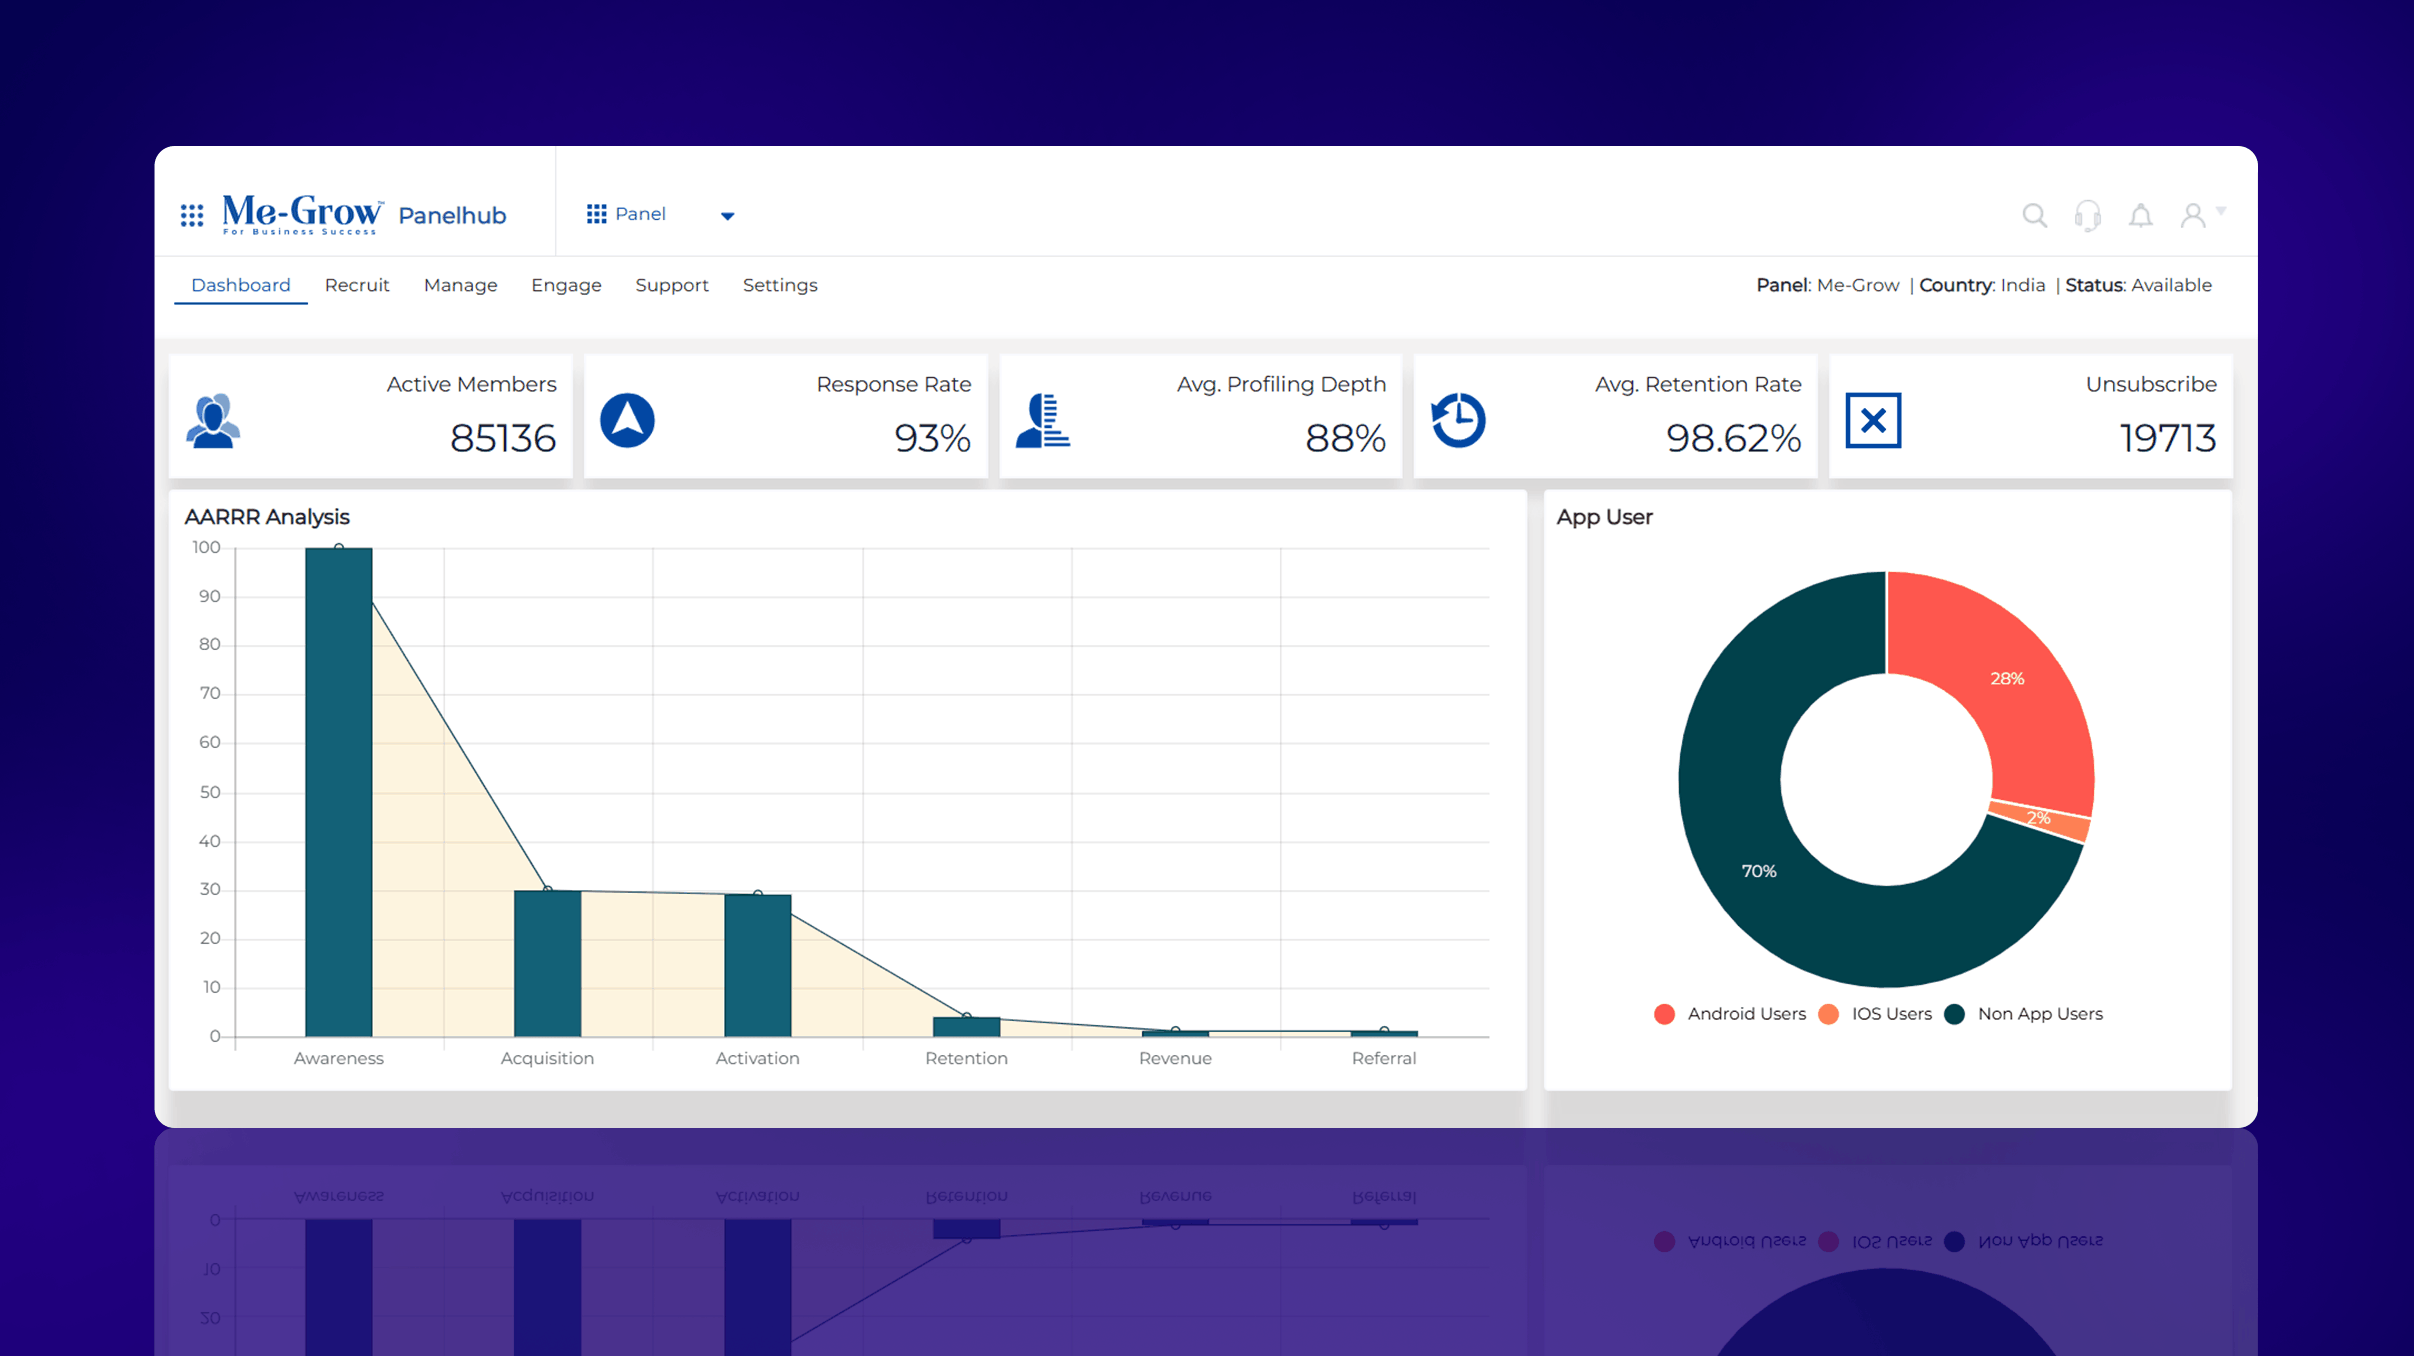The width and height of the screenshot is (2414, 1356).
Task: Click the AARRR Analysis heading
Action: tap(267, 517)
